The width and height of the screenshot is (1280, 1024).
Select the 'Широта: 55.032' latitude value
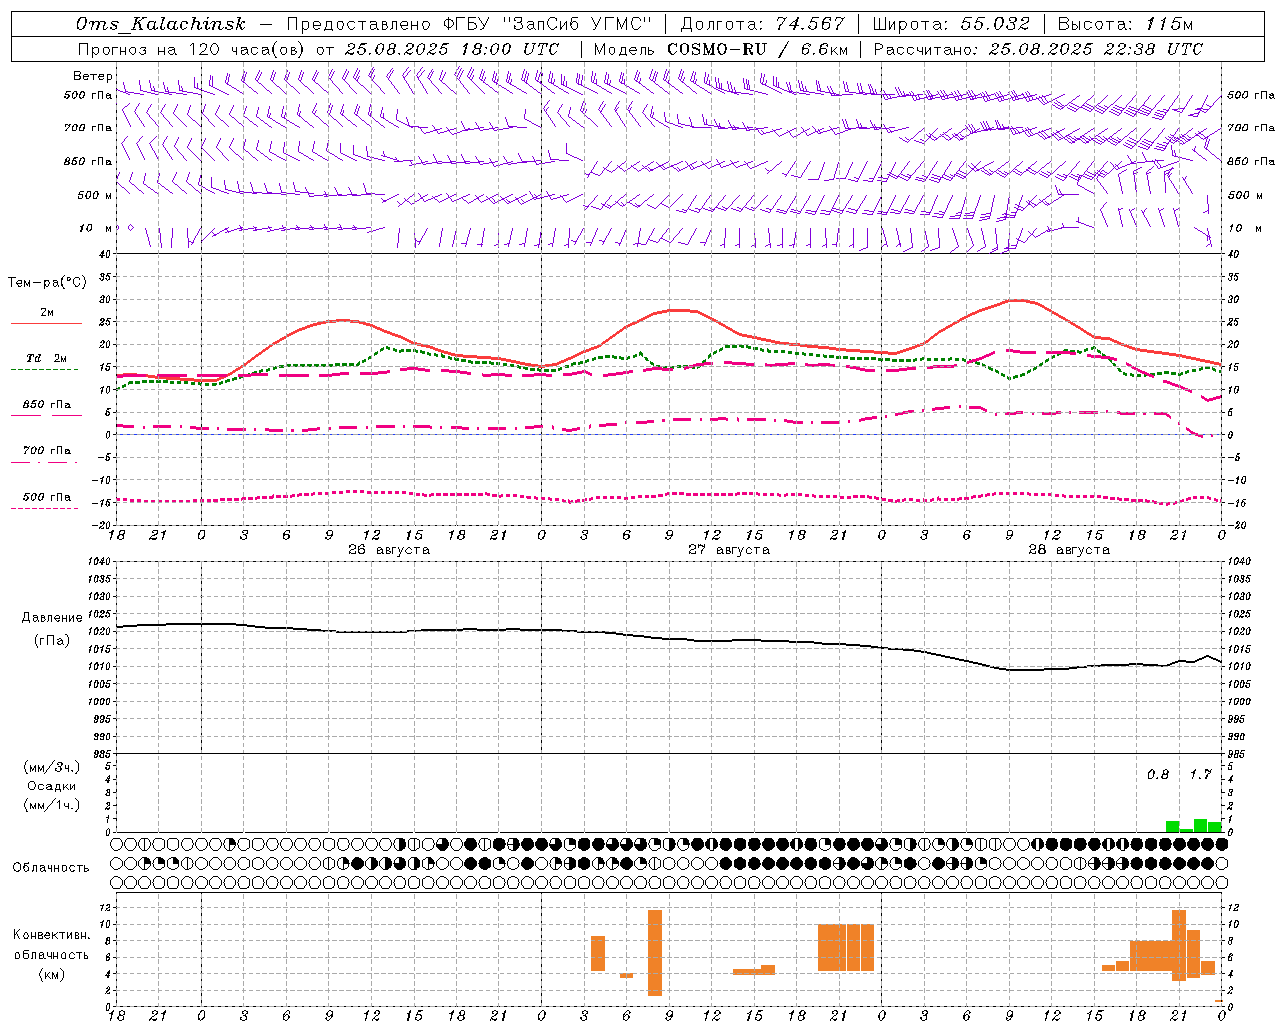[952, 24]
